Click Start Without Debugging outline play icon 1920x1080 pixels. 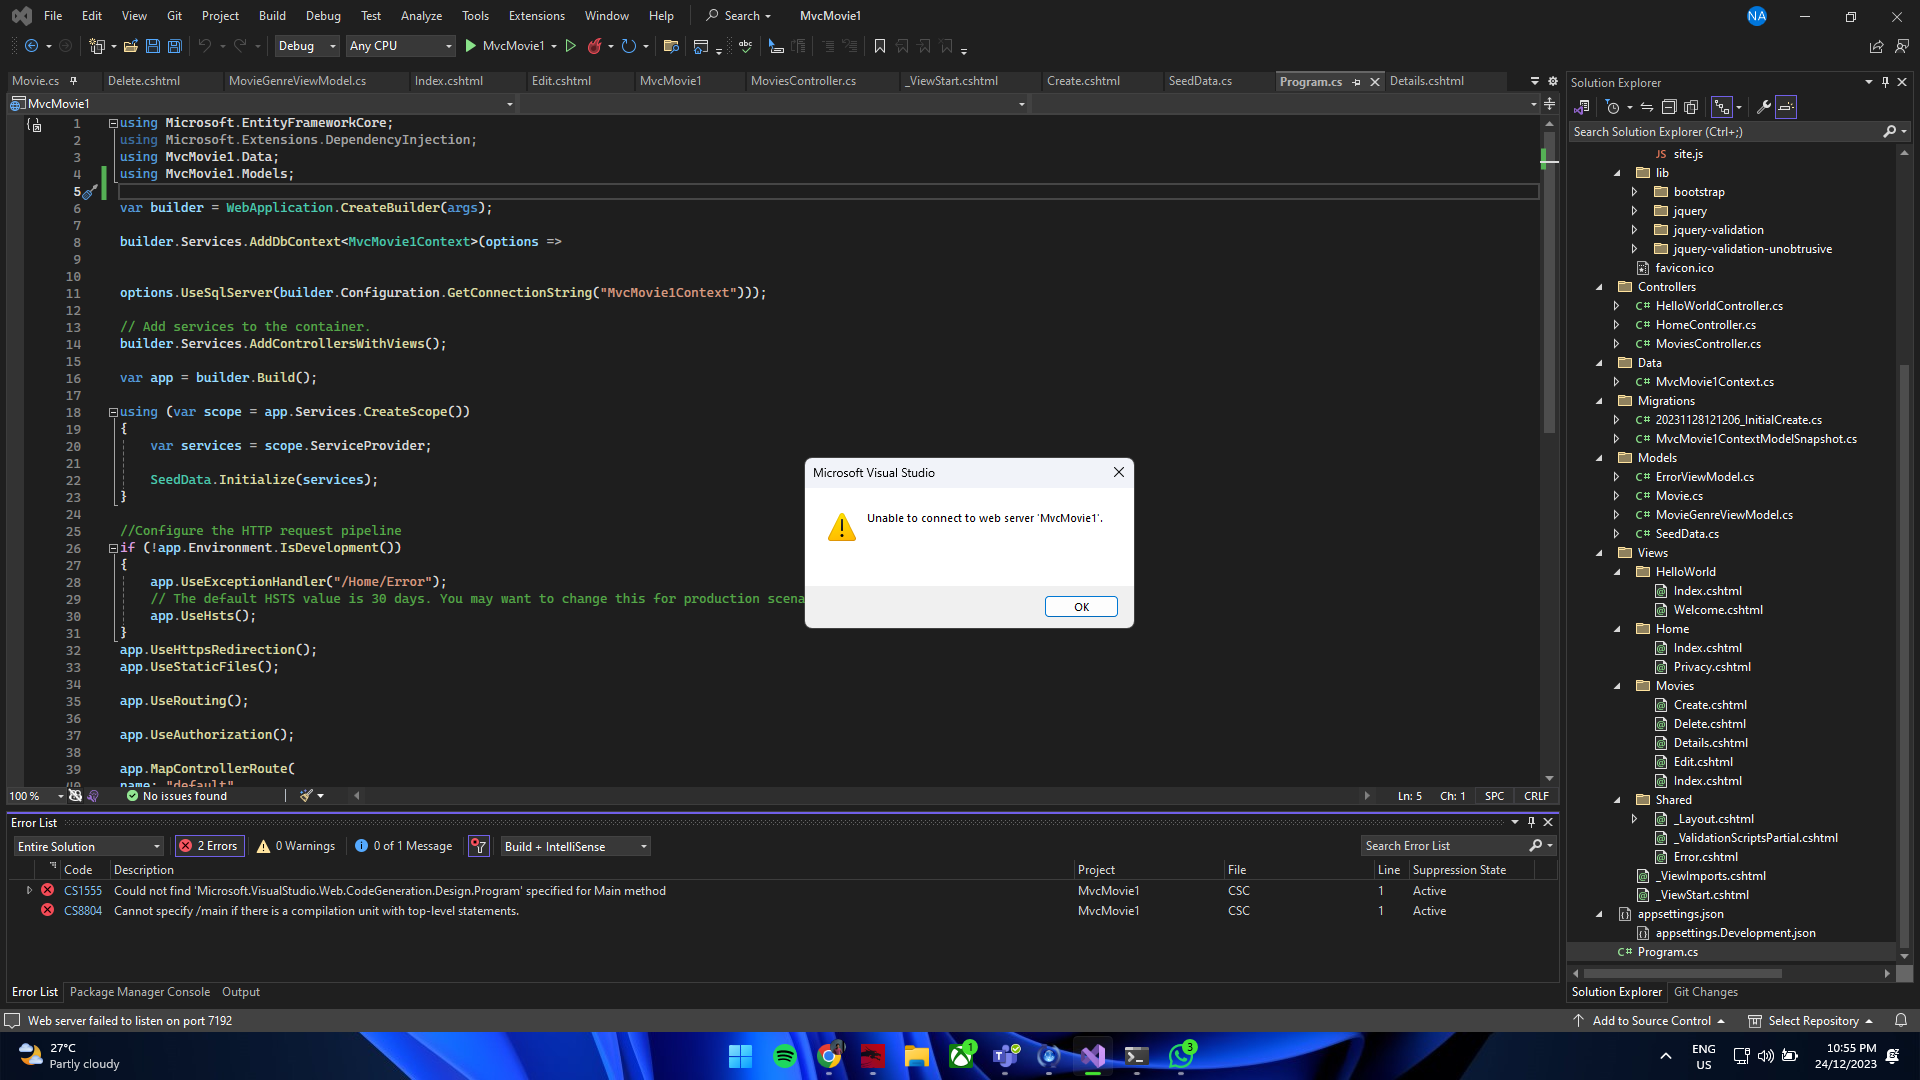click(570, 46)
